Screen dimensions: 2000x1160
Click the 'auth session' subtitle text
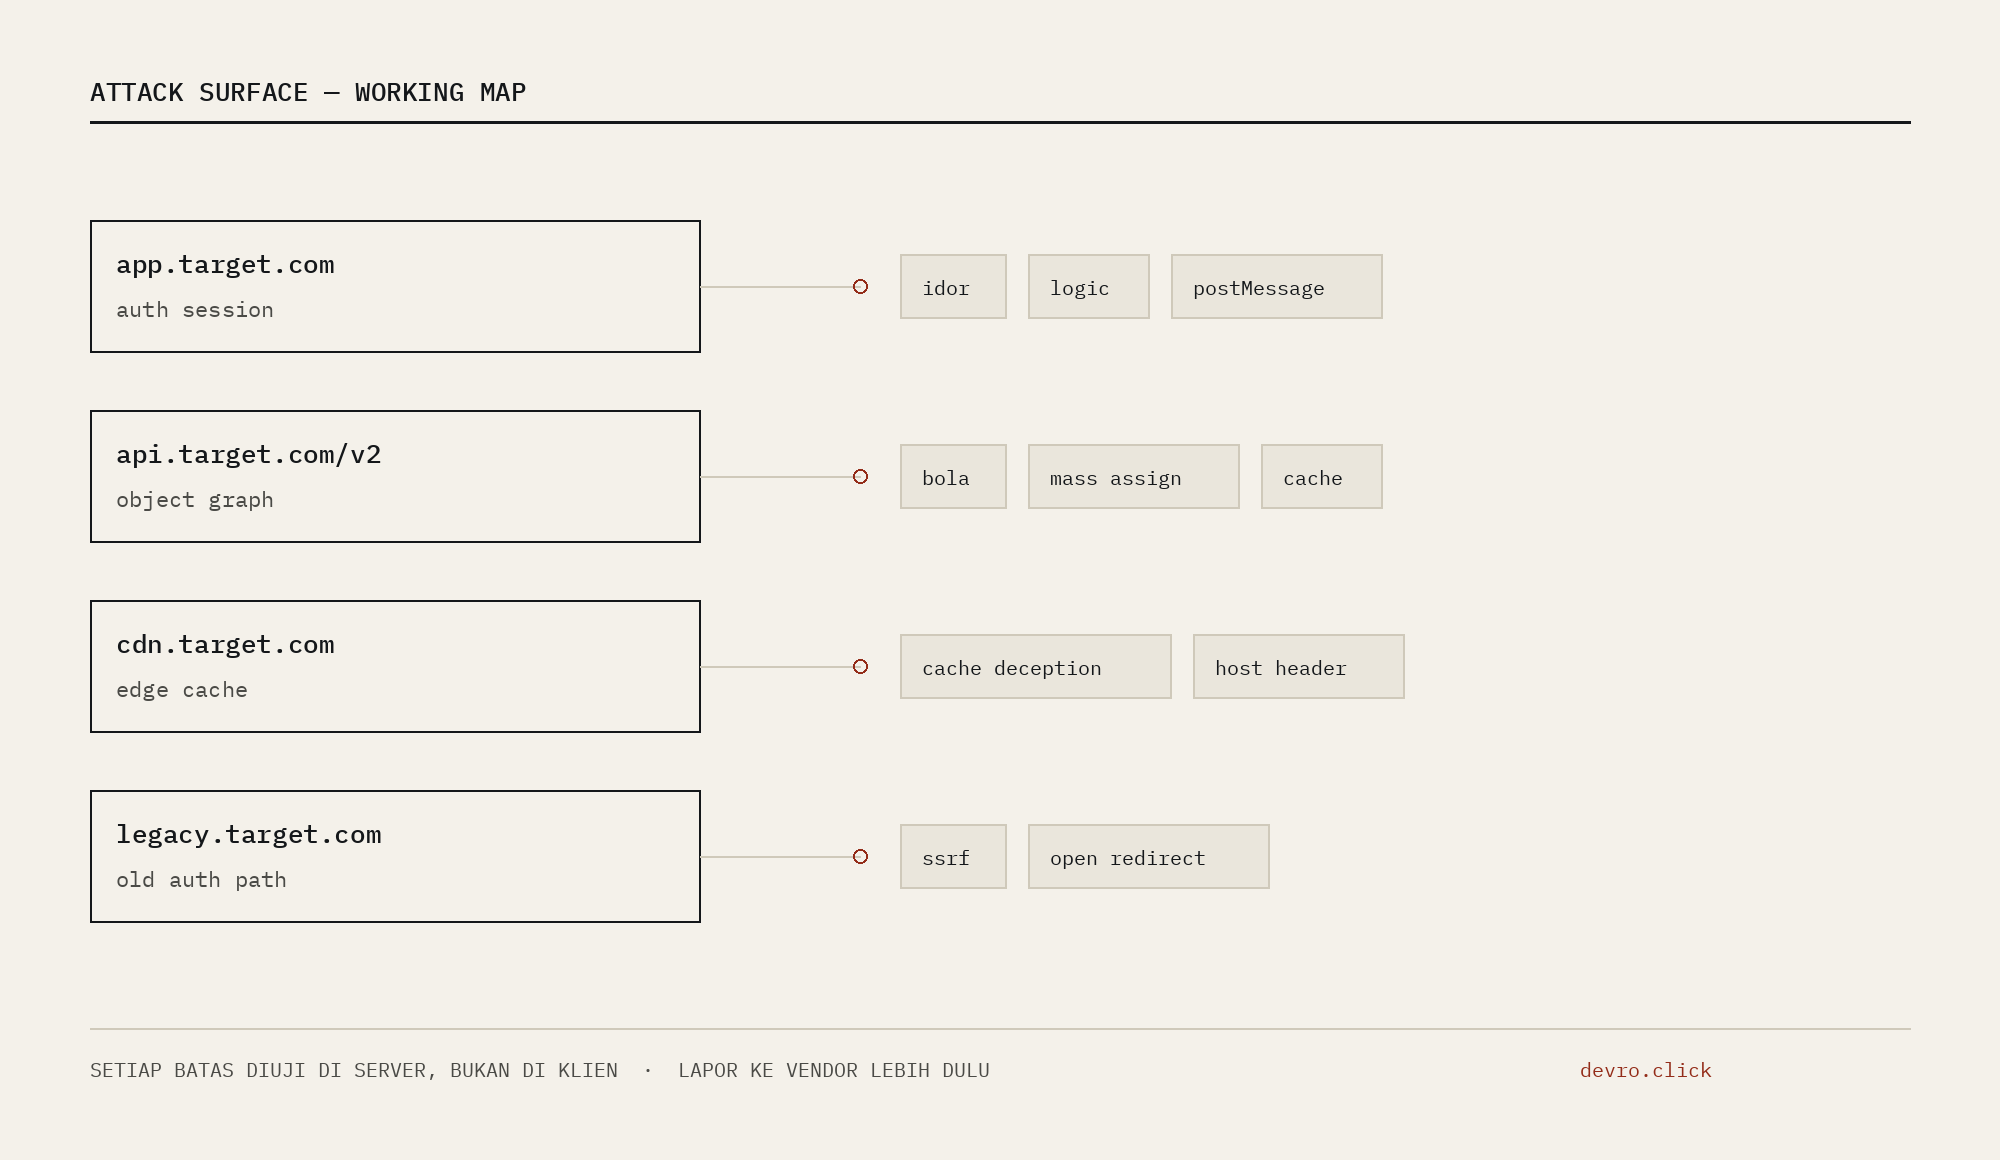pyautogui.click(x=195, y=310)
